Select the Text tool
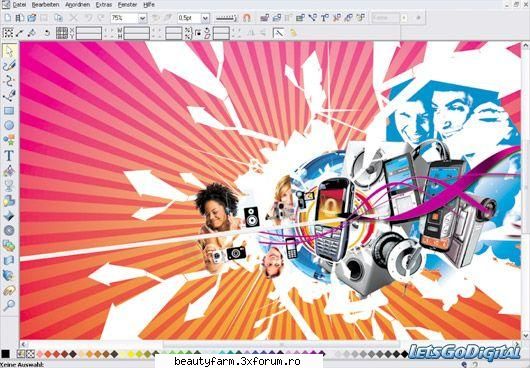Viewport: 530px width, 368px height. click(x=9, y=155)
